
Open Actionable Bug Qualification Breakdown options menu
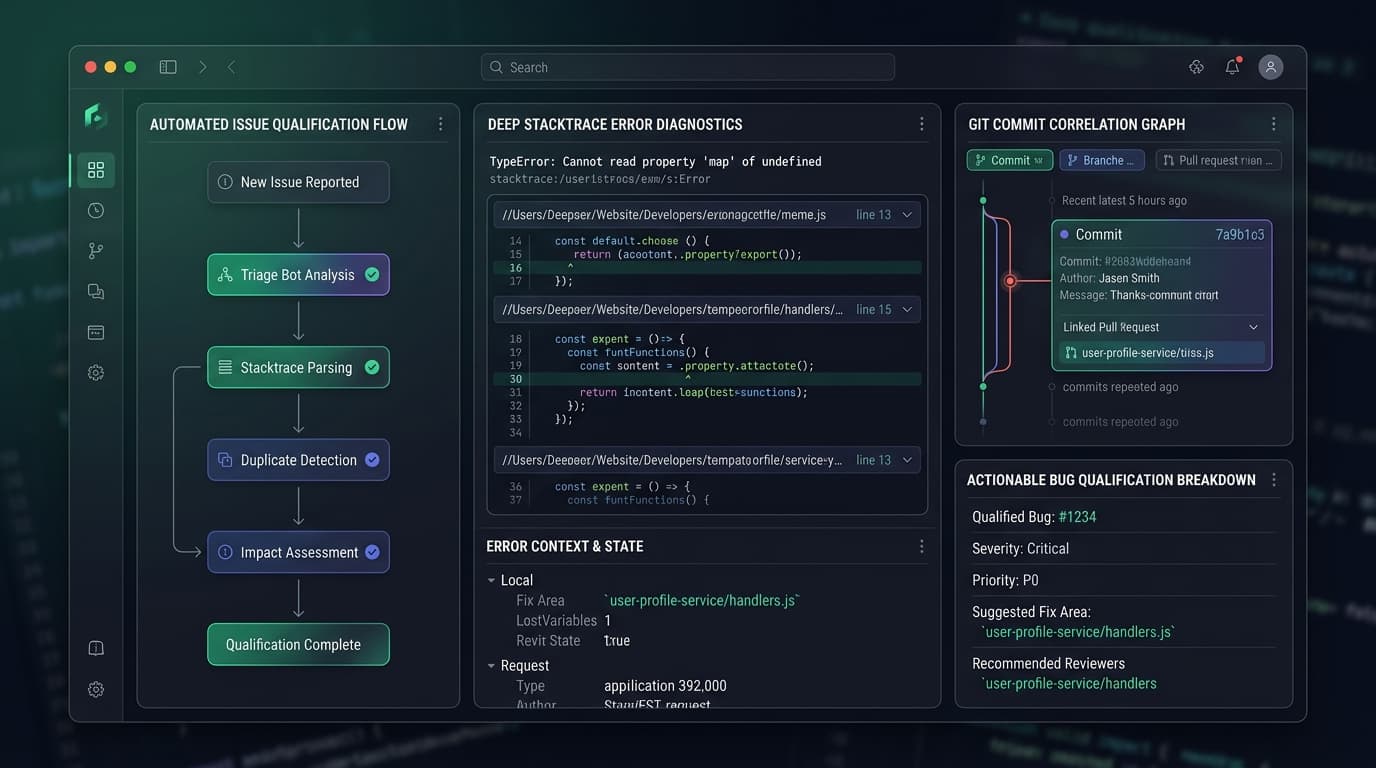(1273, 480)
